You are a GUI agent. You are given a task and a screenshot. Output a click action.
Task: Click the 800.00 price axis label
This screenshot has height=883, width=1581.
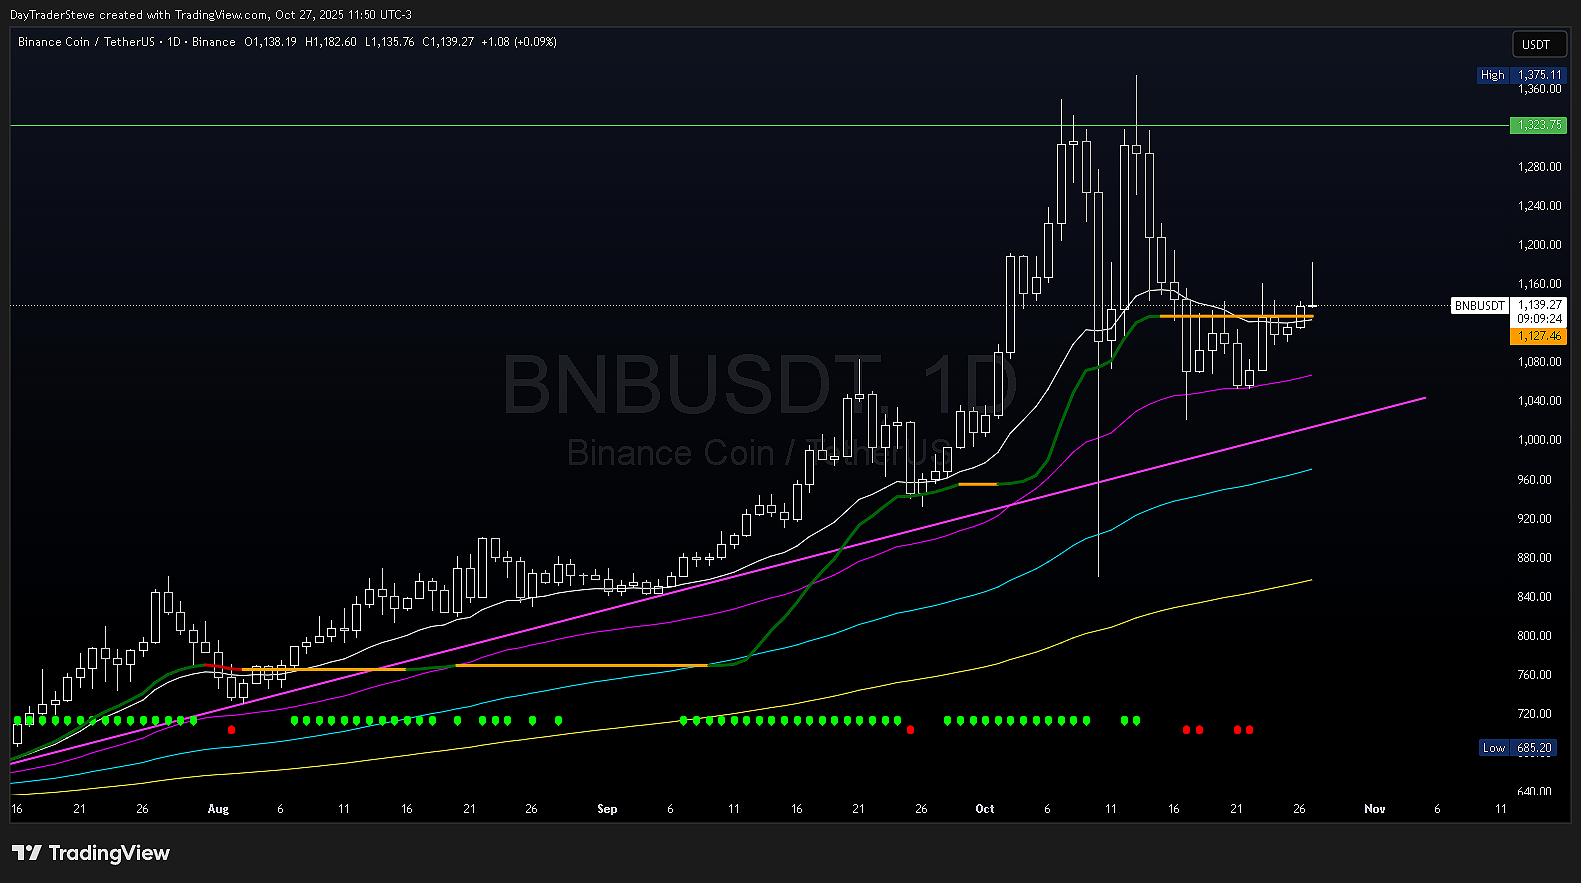click(1535, 636)
